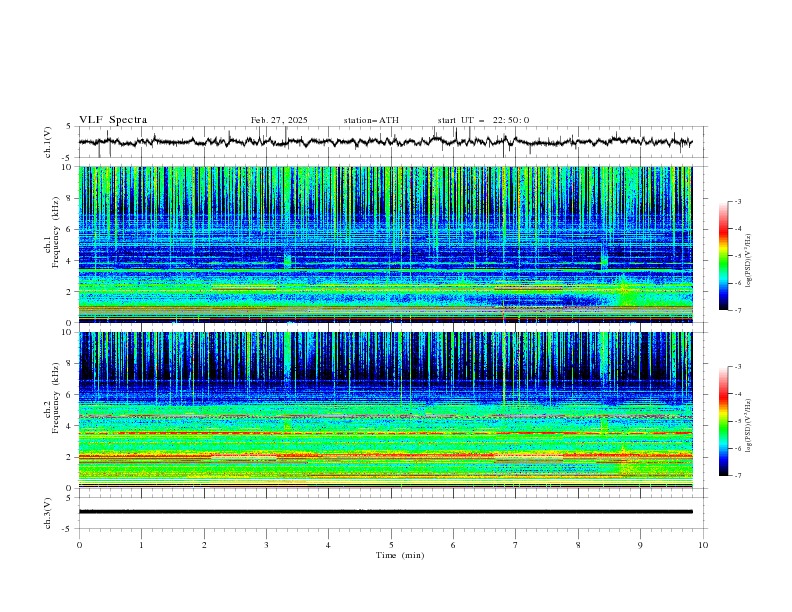Click time axis tick label '5'

pos(391,545)
